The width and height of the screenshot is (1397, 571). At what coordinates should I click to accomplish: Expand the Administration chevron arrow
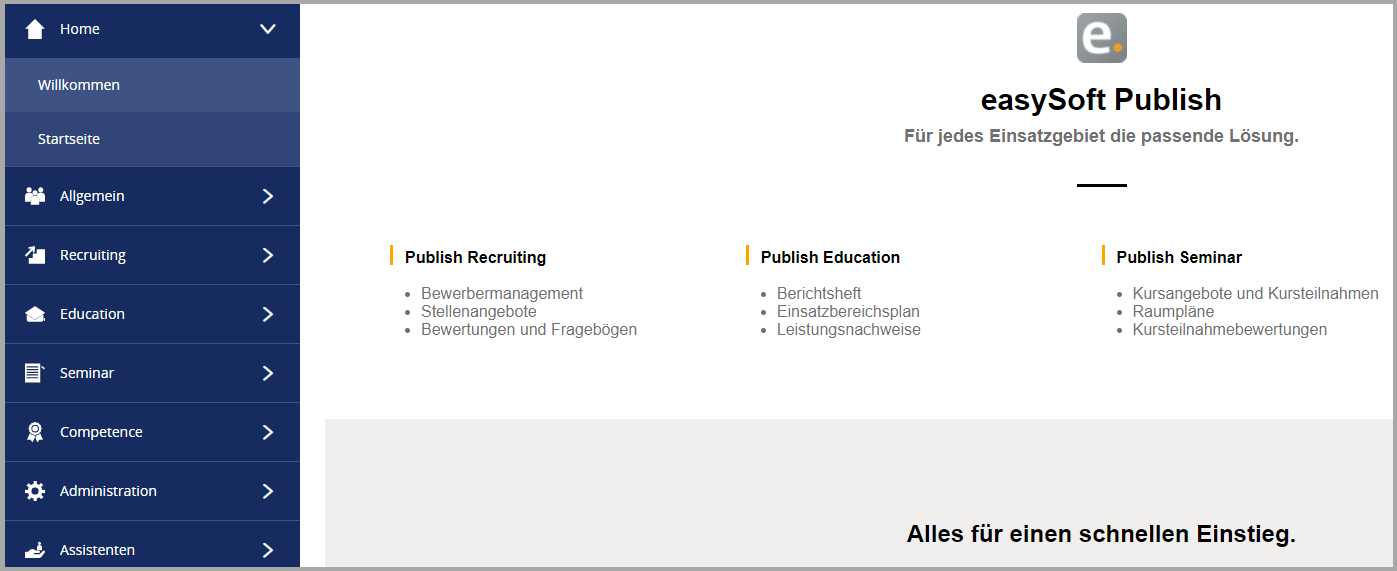(267, 491)
